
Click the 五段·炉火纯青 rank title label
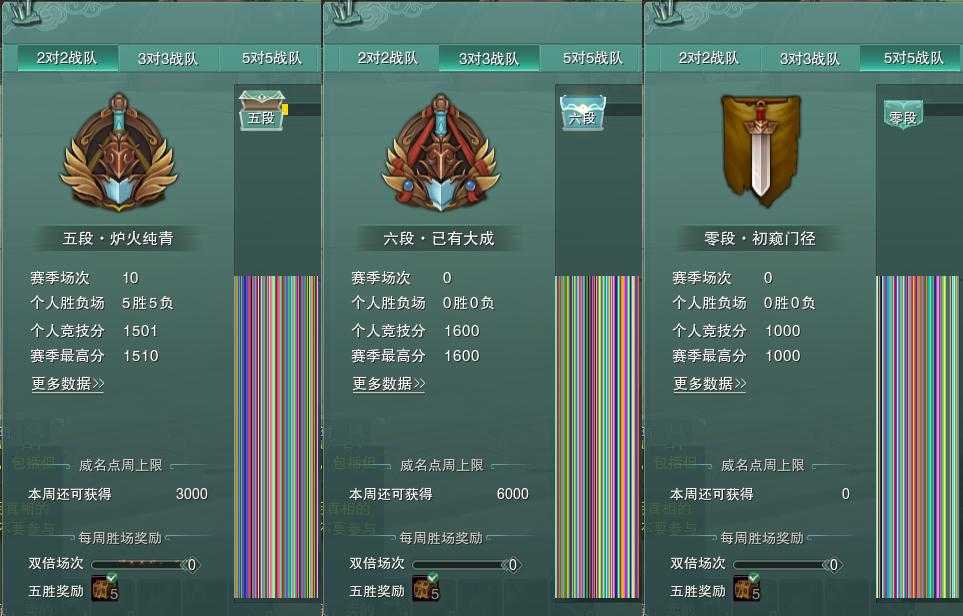tap(118, 238)
